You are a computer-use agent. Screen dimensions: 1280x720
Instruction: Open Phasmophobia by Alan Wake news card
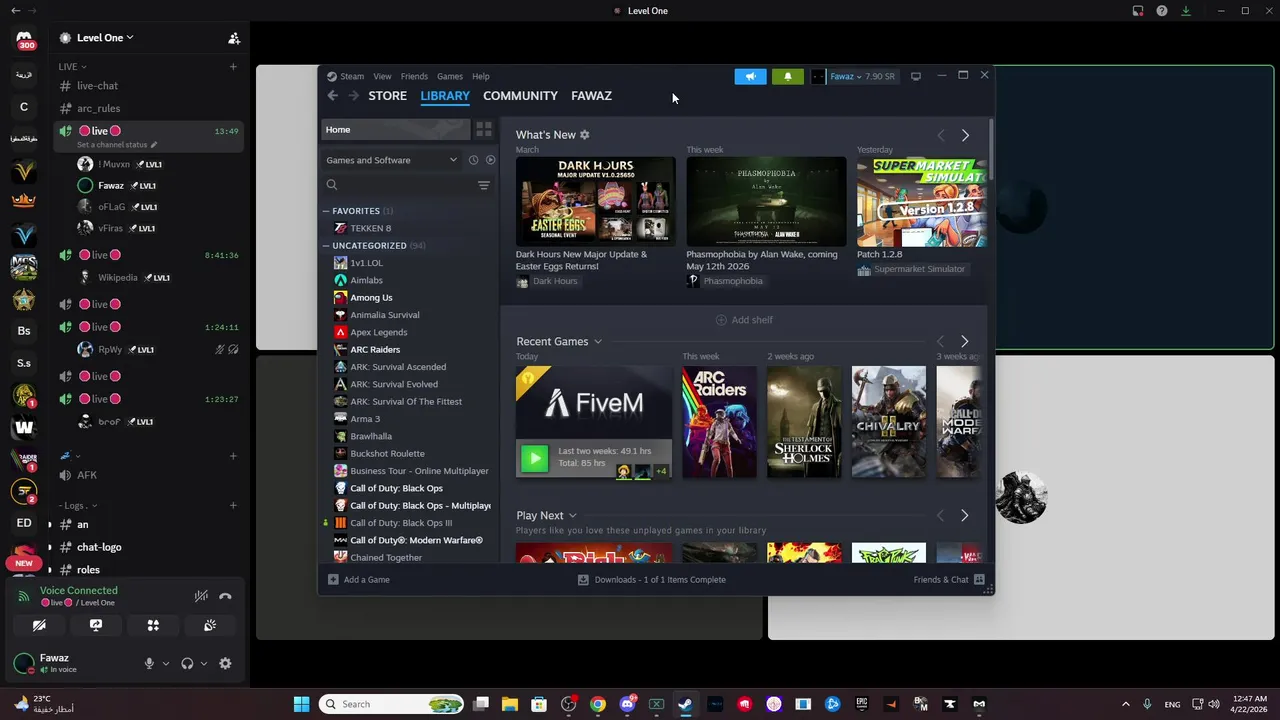[x=766, y=201]
